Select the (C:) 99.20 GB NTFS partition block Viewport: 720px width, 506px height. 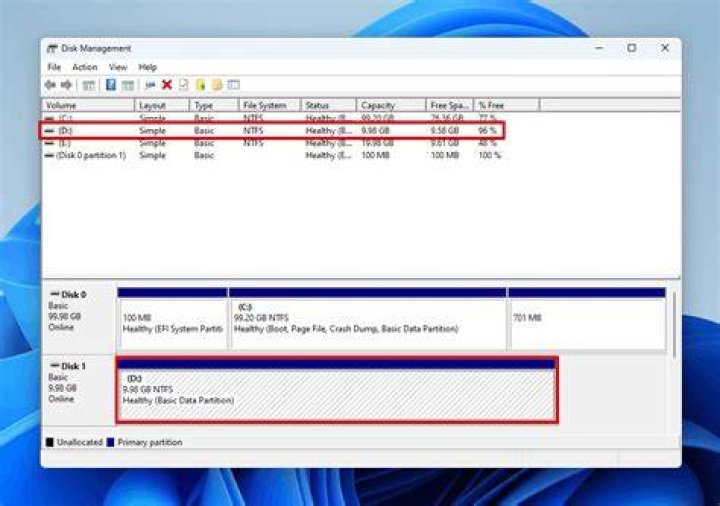[368, 320]
